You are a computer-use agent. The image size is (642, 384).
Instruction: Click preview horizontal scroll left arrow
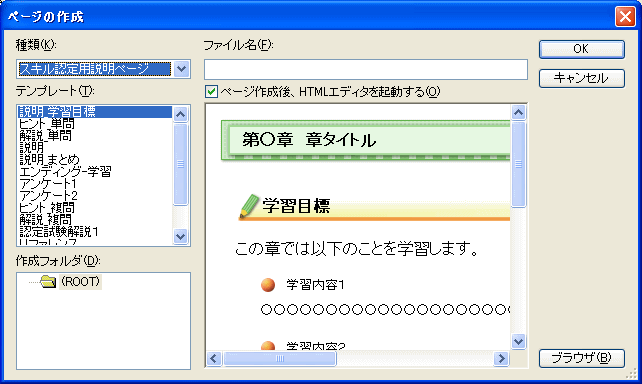214,359
